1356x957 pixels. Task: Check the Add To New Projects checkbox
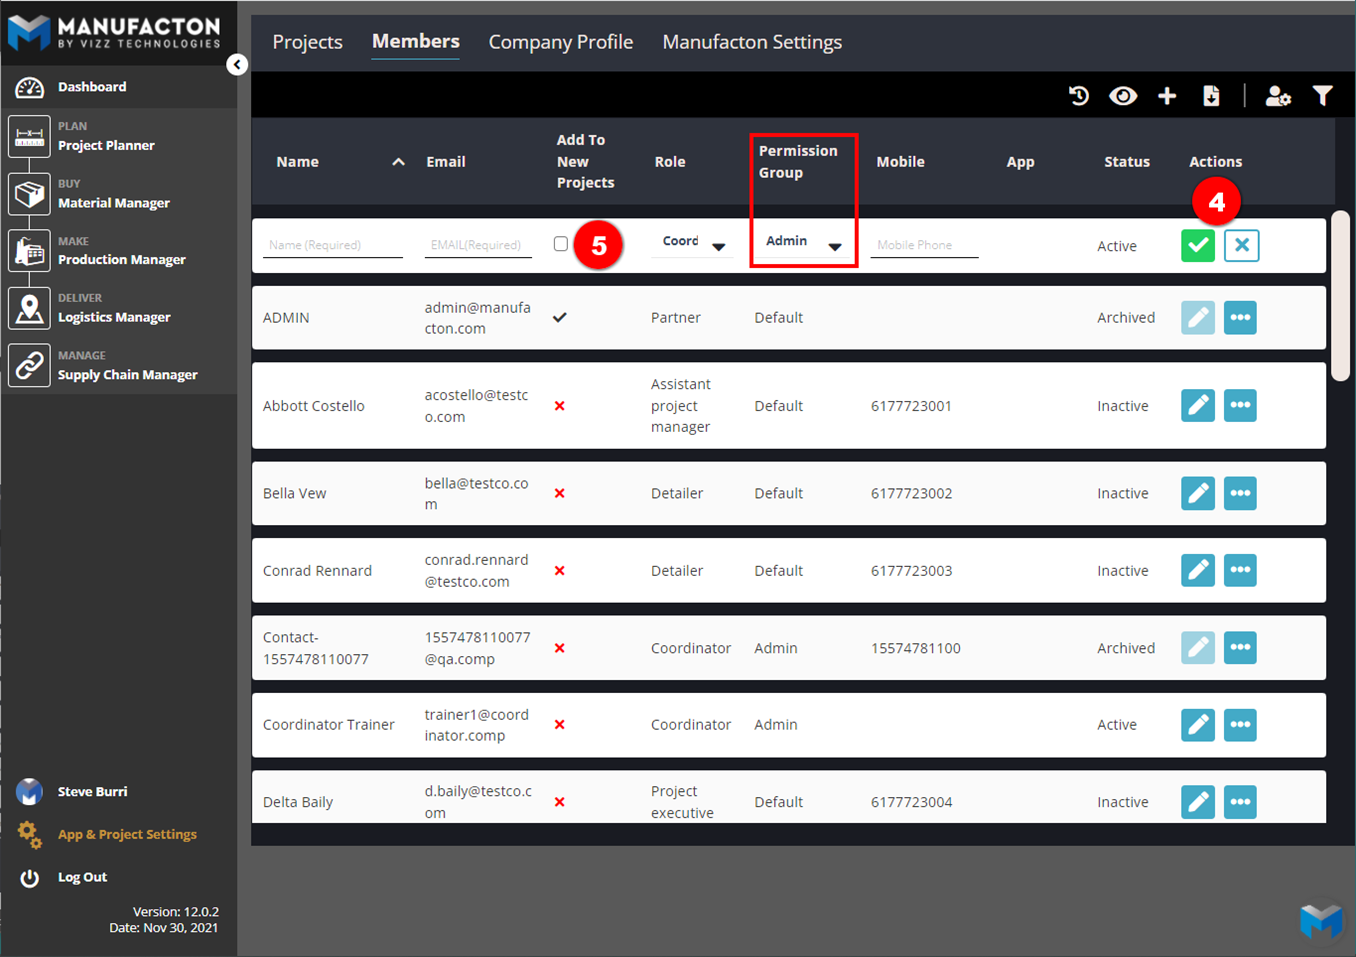pyautogui.click(x=561, y=244)
